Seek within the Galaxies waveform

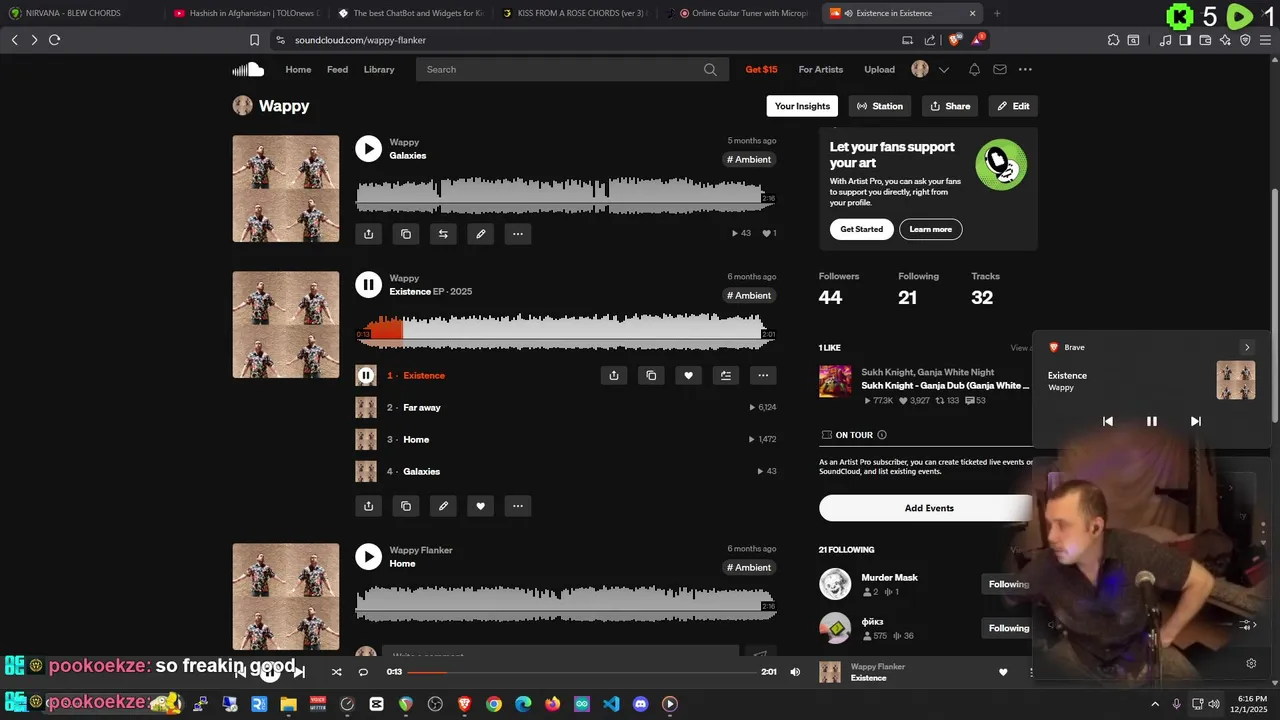(x=565, y=195)
